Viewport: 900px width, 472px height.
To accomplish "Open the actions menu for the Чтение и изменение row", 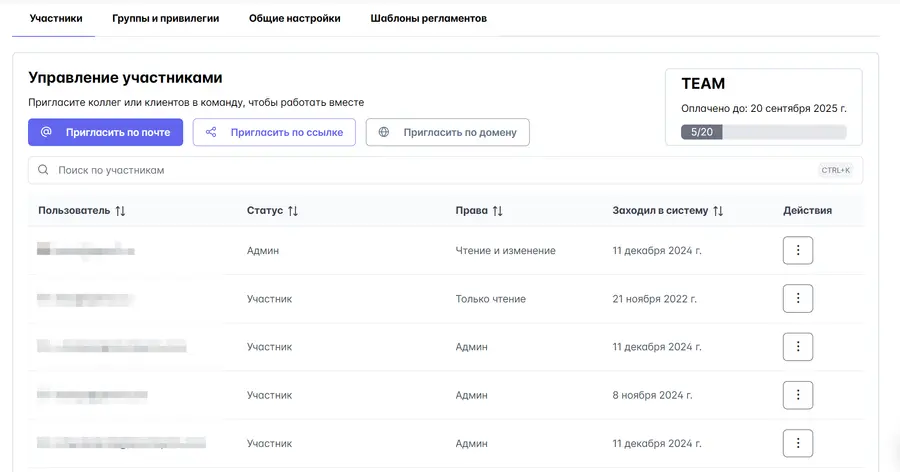I will [x=798, y=250].
